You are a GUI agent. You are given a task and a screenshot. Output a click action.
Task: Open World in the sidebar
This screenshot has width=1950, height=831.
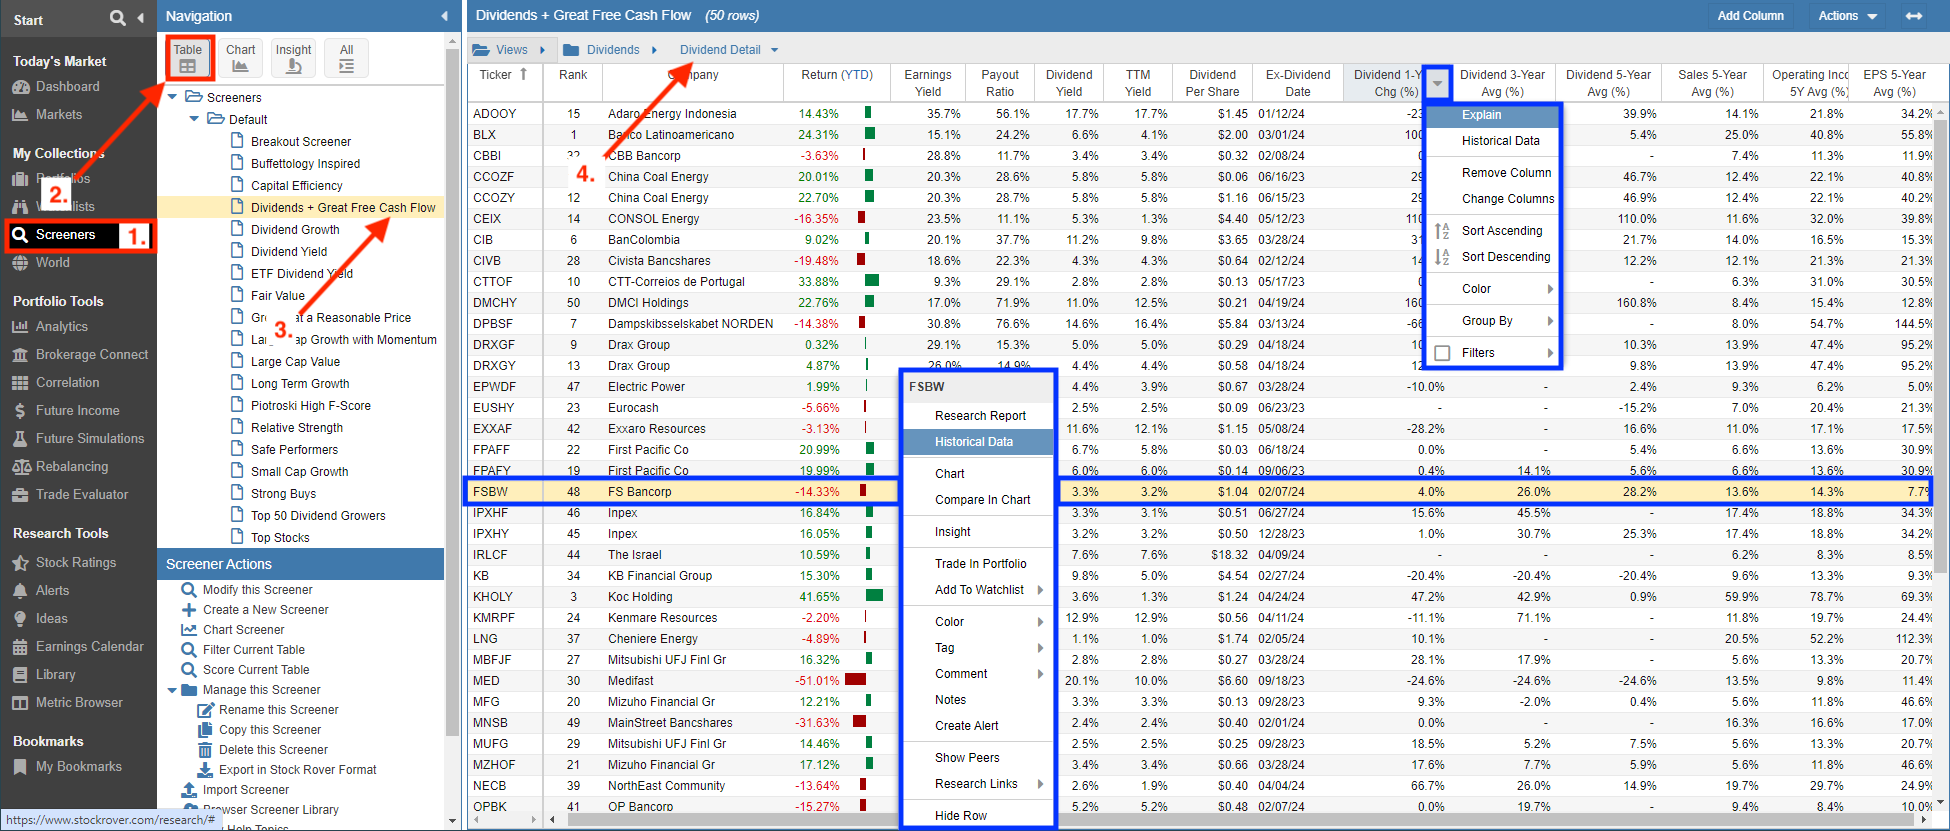click(53, 262)
